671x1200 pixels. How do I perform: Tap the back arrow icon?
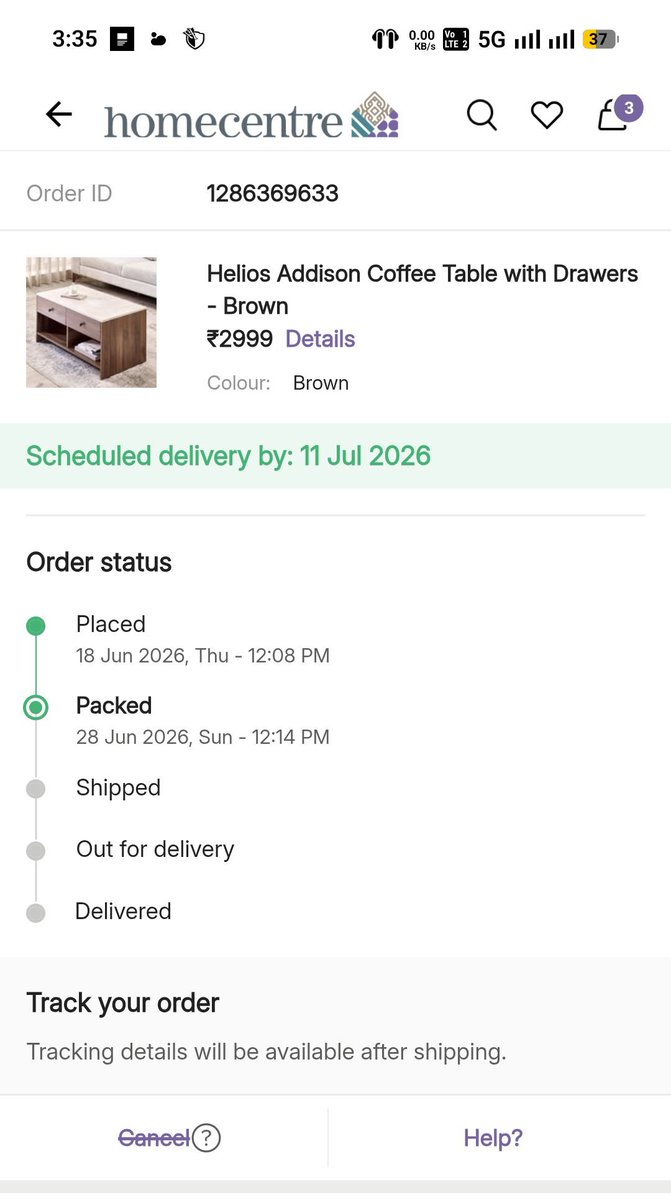coord(59,115)
